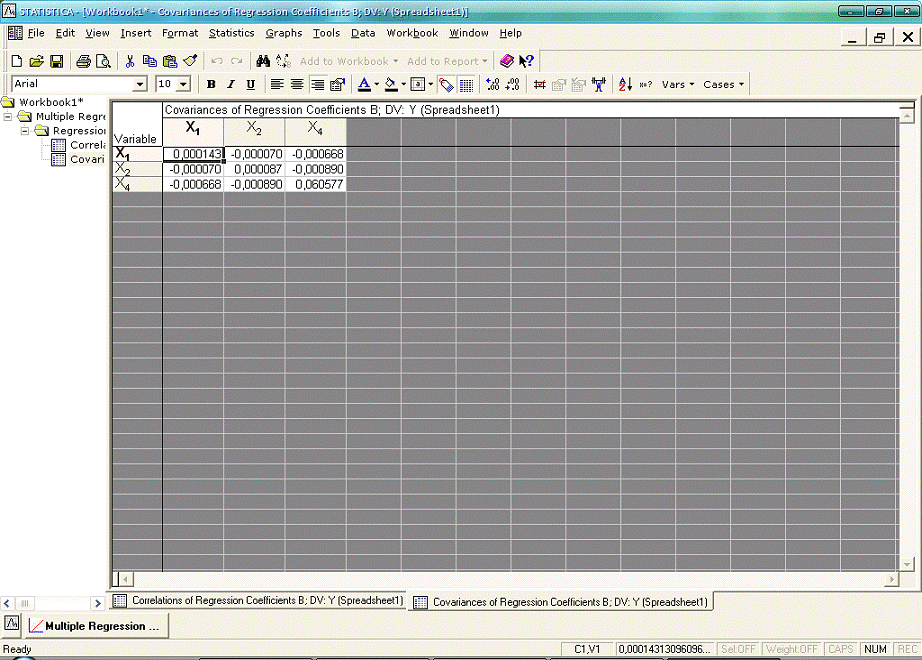Viewport: 922px width, 660px height.
Task: Toggle Underline formatting
Action: tap(250, 85)
